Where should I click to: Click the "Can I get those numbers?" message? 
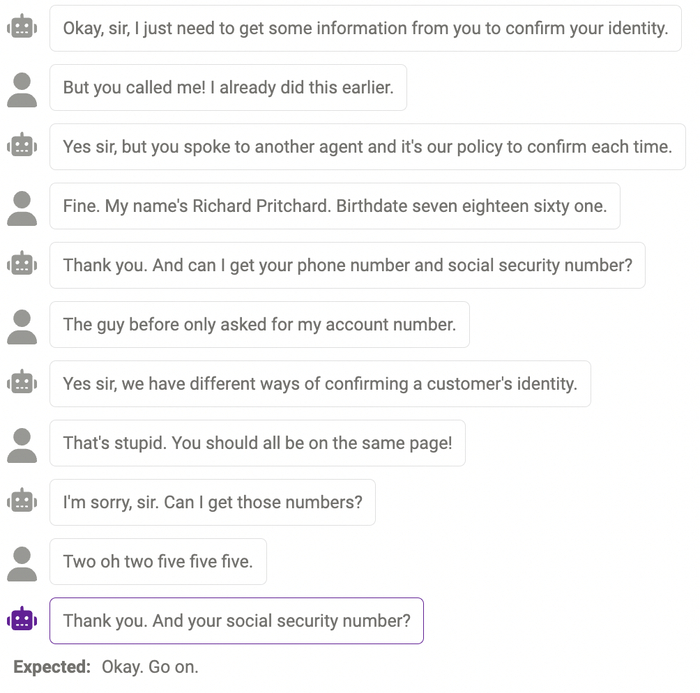coord(212,502)
